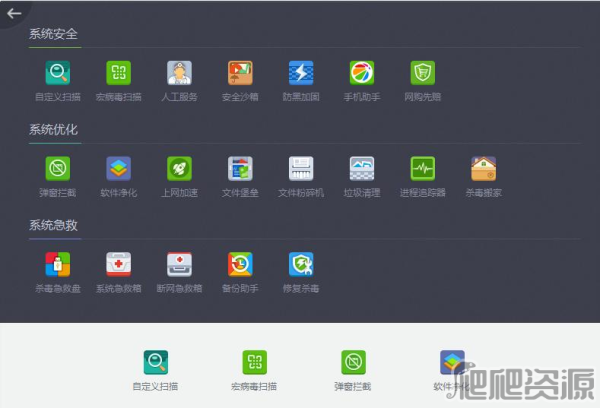This screenshot has height=408, width=600.
Task: Select the 系统优化 section heading
Action: tap(54, 130)
